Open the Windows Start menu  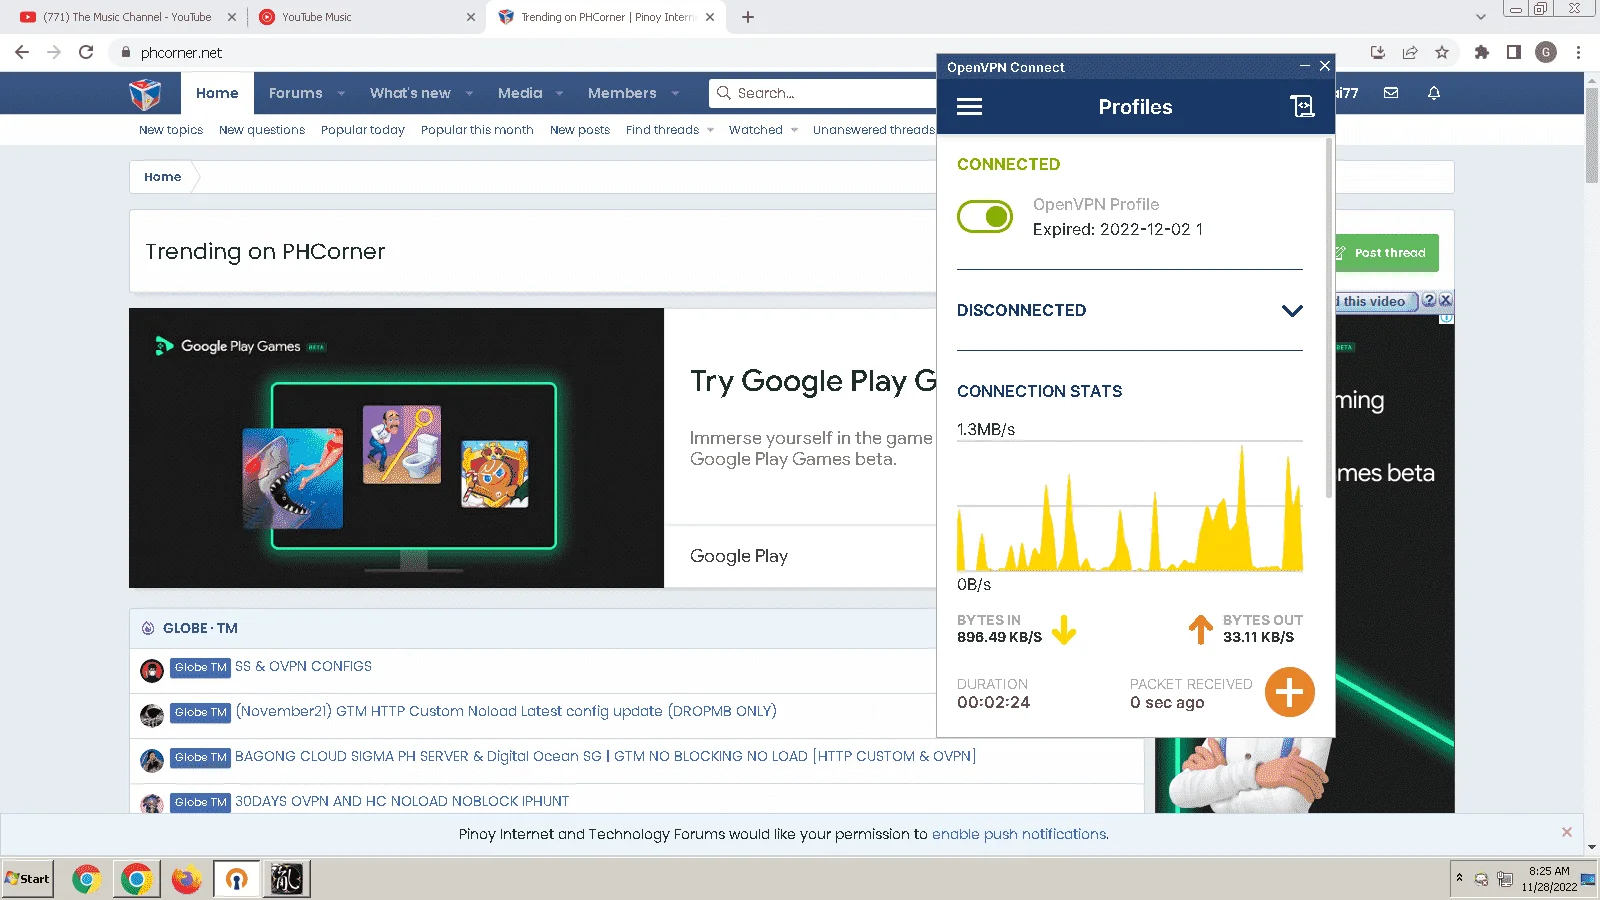point(28,879)
